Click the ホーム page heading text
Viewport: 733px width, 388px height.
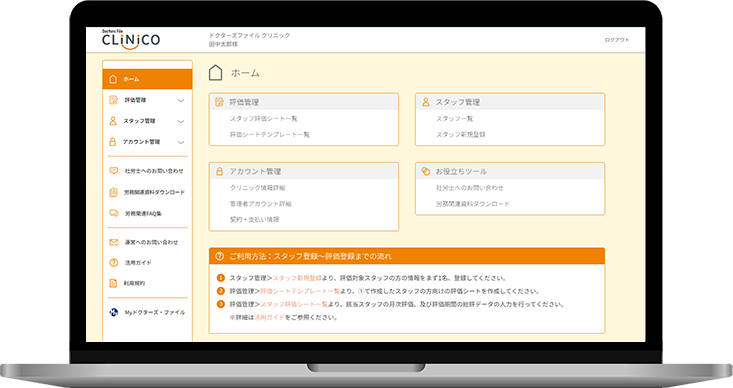245,73
